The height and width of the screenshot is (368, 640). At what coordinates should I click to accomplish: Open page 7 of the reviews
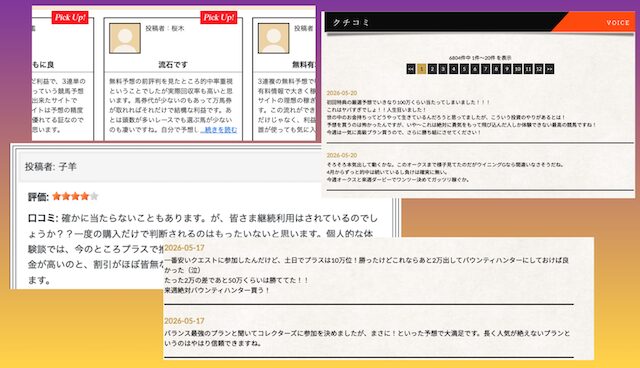[486, 69]
